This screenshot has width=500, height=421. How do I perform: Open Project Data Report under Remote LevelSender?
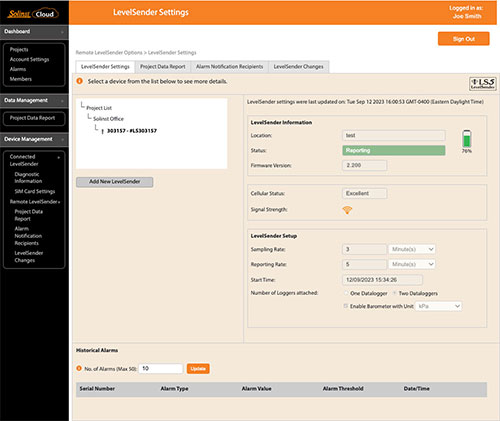pyautogui.click(x=28, y=215)
